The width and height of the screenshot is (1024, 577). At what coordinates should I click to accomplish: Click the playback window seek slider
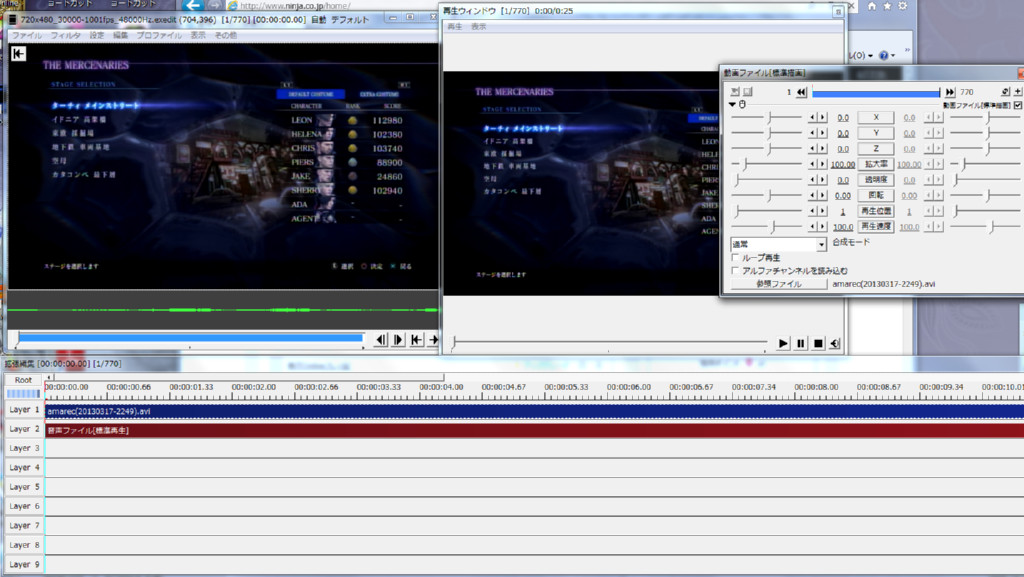tap(610, 341)
